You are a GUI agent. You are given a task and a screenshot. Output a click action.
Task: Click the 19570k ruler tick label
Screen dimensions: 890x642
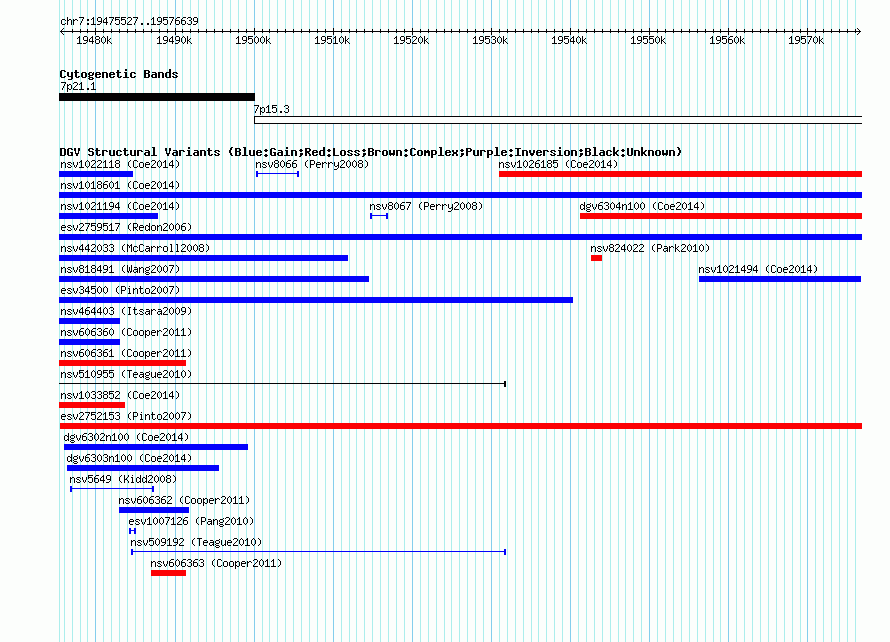[805, 40]
